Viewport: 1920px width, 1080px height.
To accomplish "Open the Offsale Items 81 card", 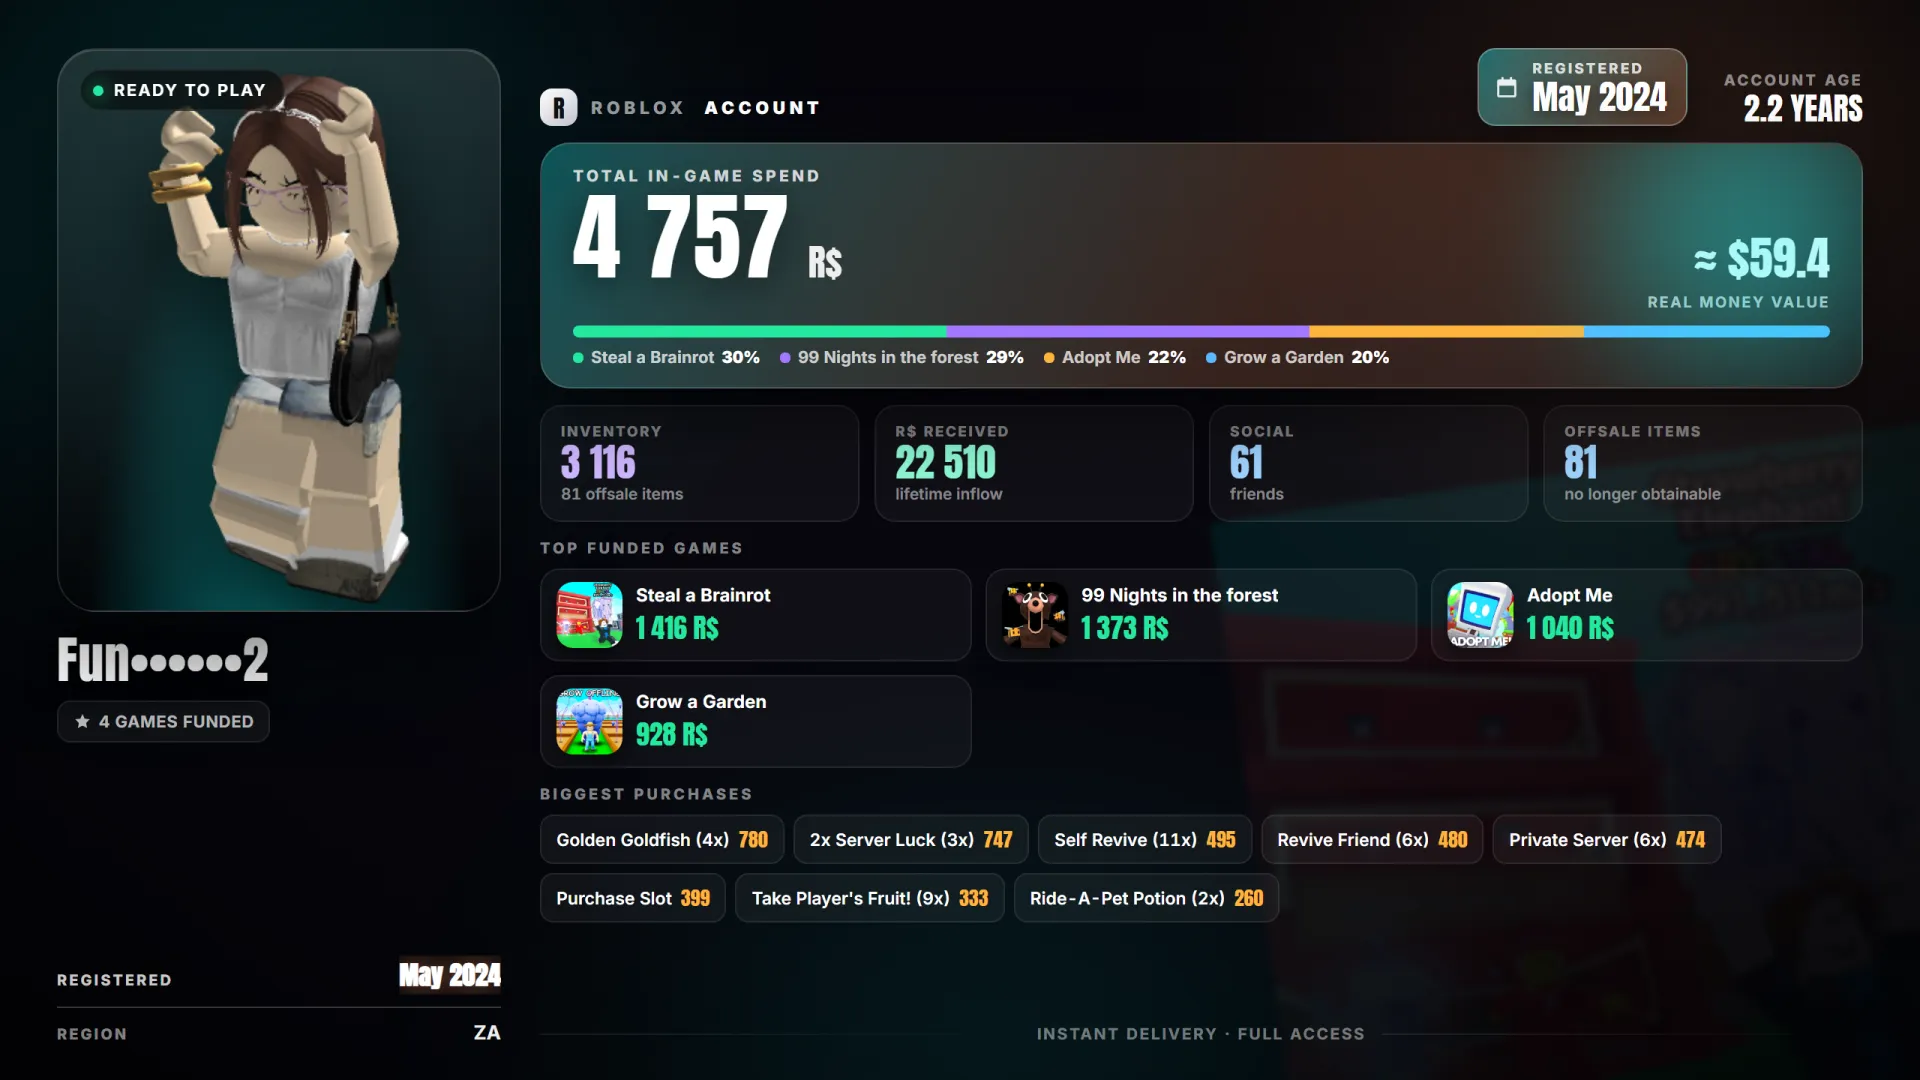I will click(1703, 463).
